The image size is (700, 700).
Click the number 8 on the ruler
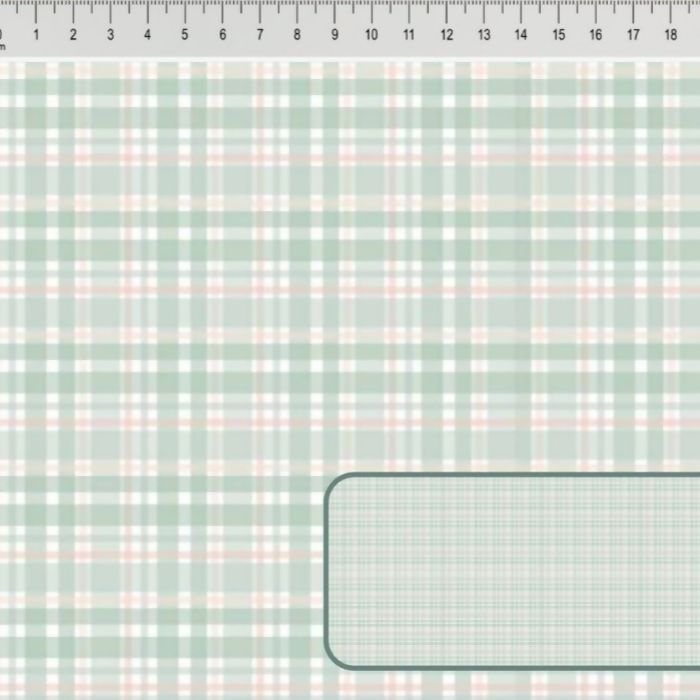(x=297, y=35)
